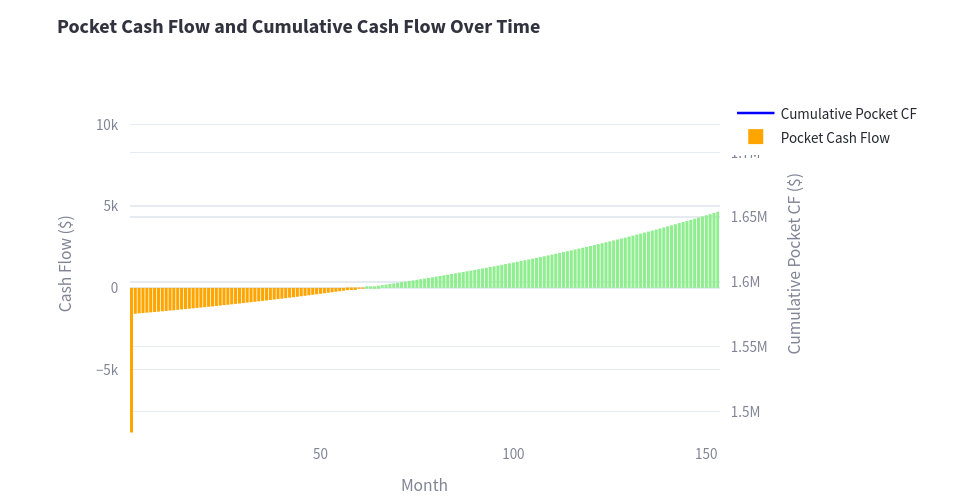Click the 1.6M right-axis tick label
963x499 pixels.
pyautogui.click(x=746, y=281)
